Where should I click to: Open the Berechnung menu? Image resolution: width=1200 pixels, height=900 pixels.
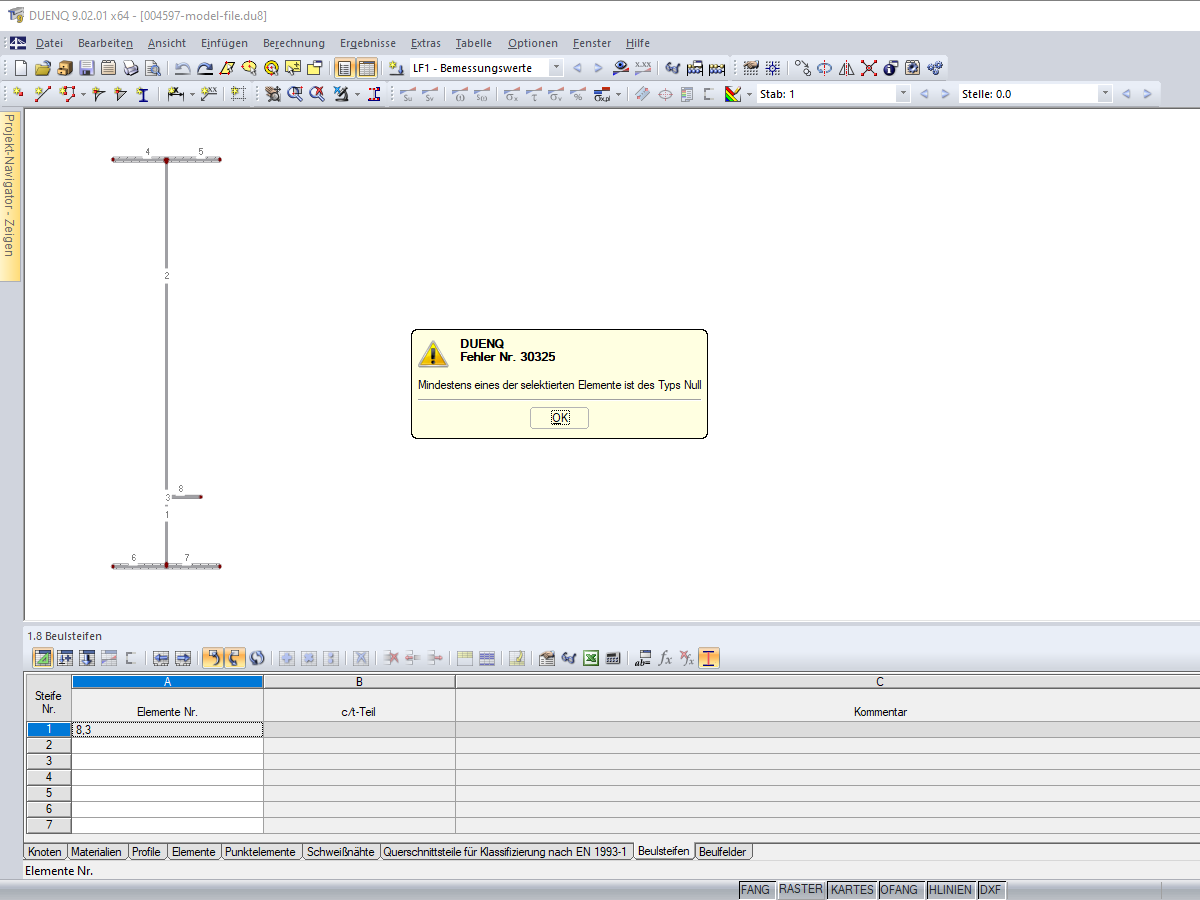[294, 43]
